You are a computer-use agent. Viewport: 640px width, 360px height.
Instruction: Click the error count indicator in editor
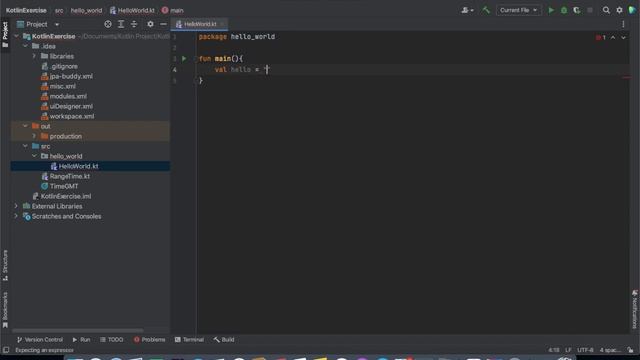[x=600, y=37]
